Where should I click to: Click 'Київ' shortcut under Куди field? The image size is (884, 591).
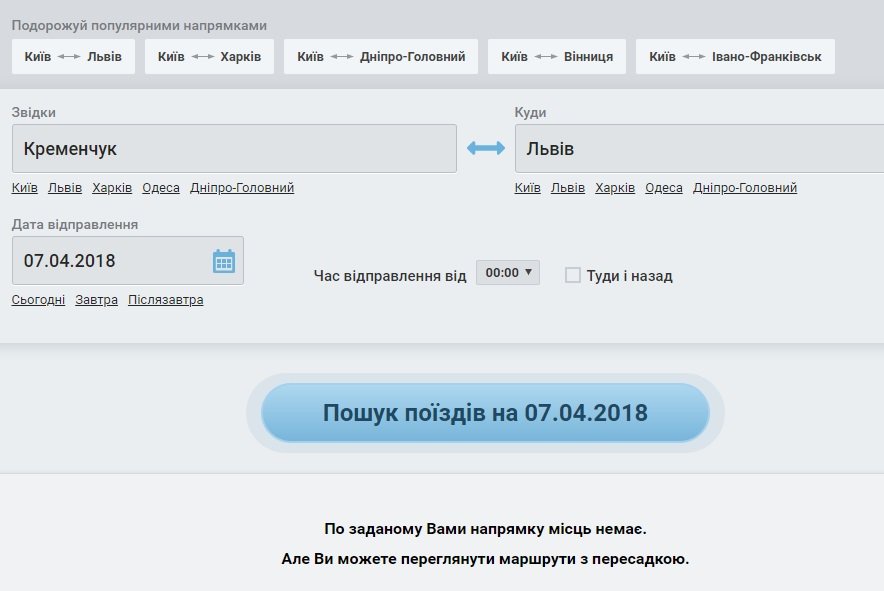tap(527, 188)
